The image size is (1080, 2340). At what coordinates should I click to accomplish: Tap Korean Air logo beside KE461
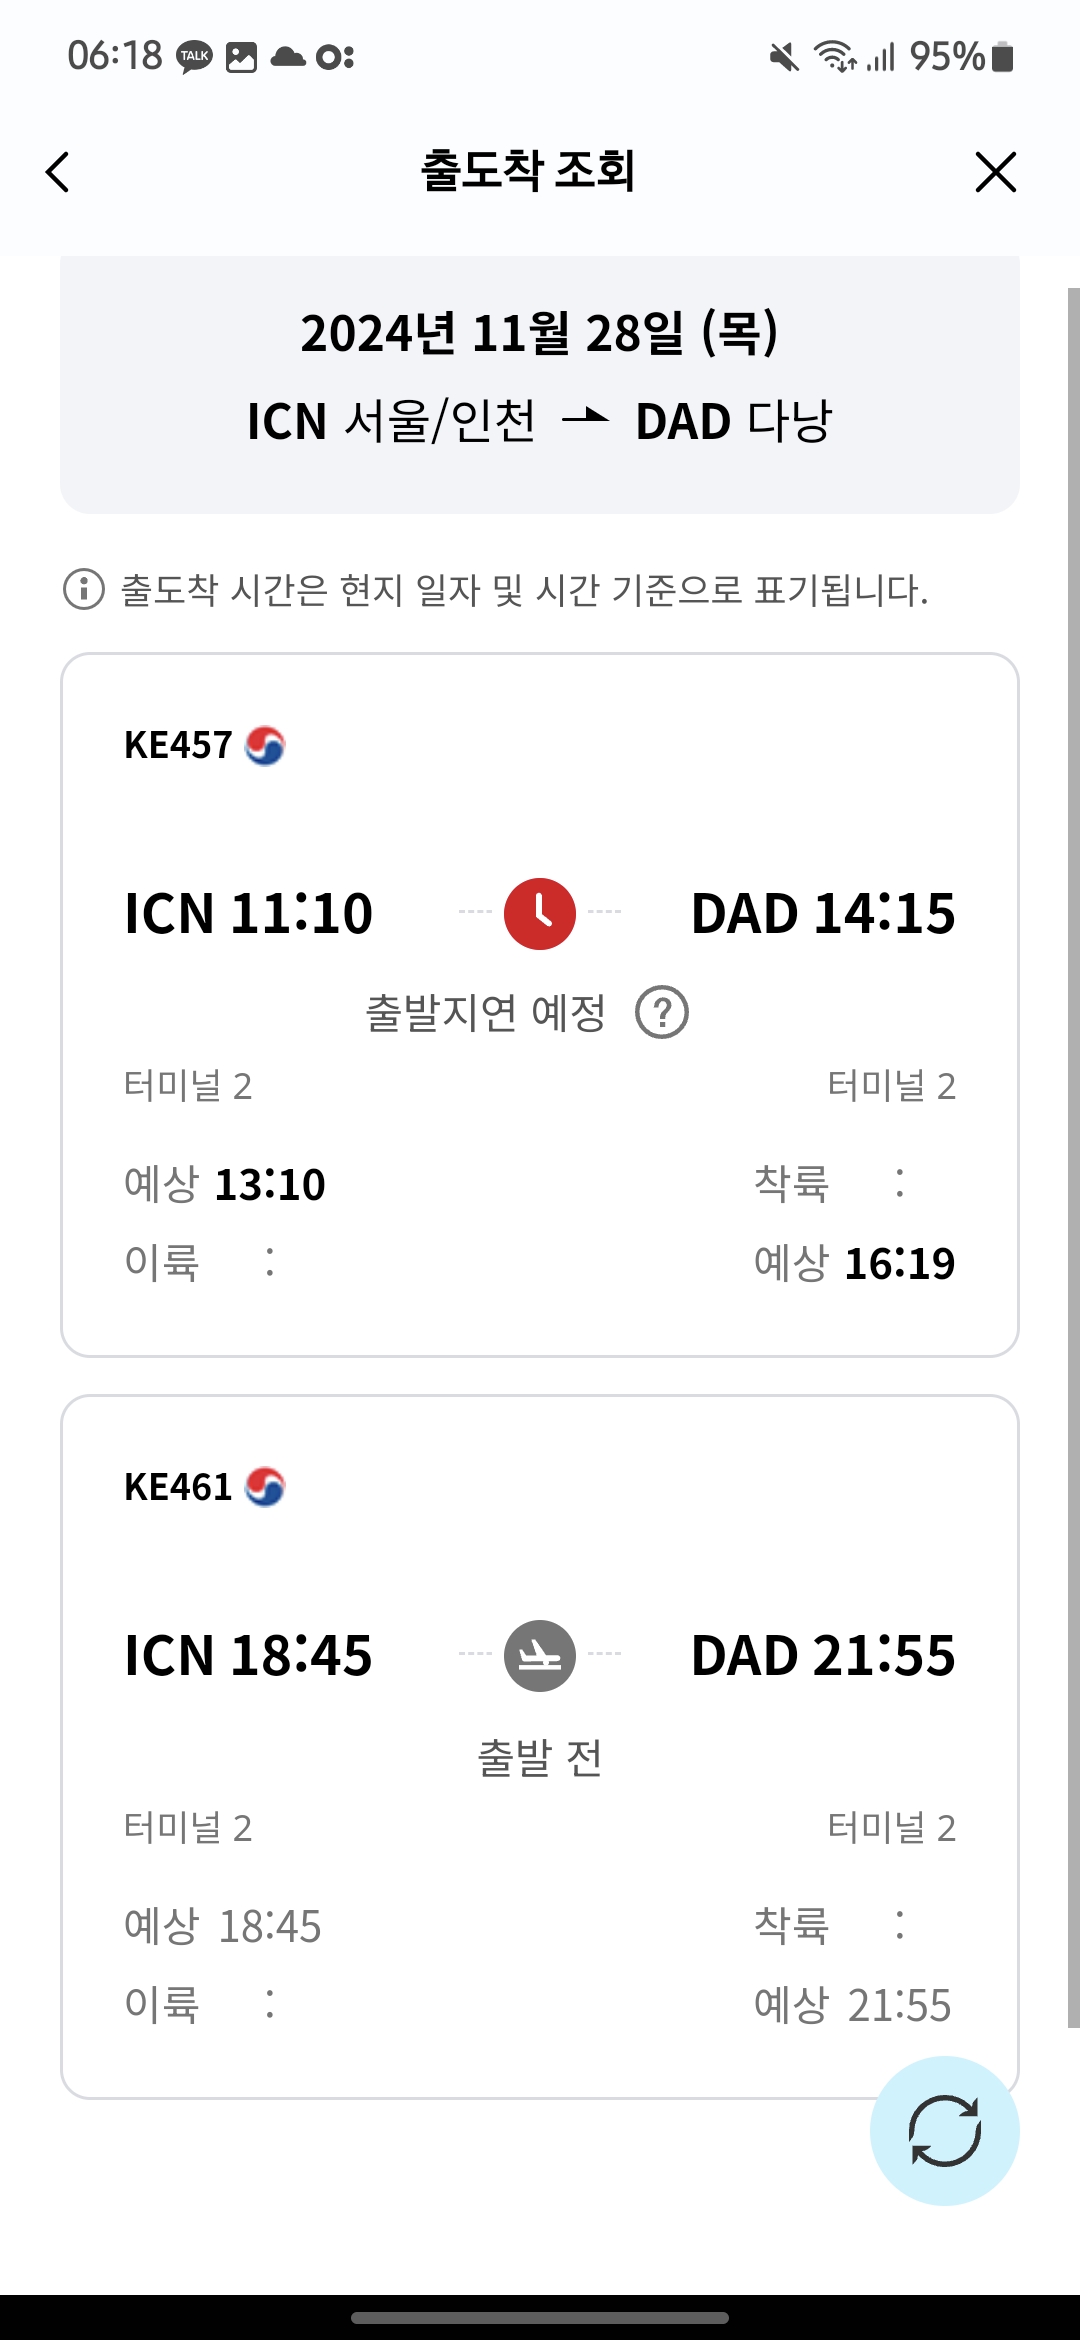point(265,1487)
